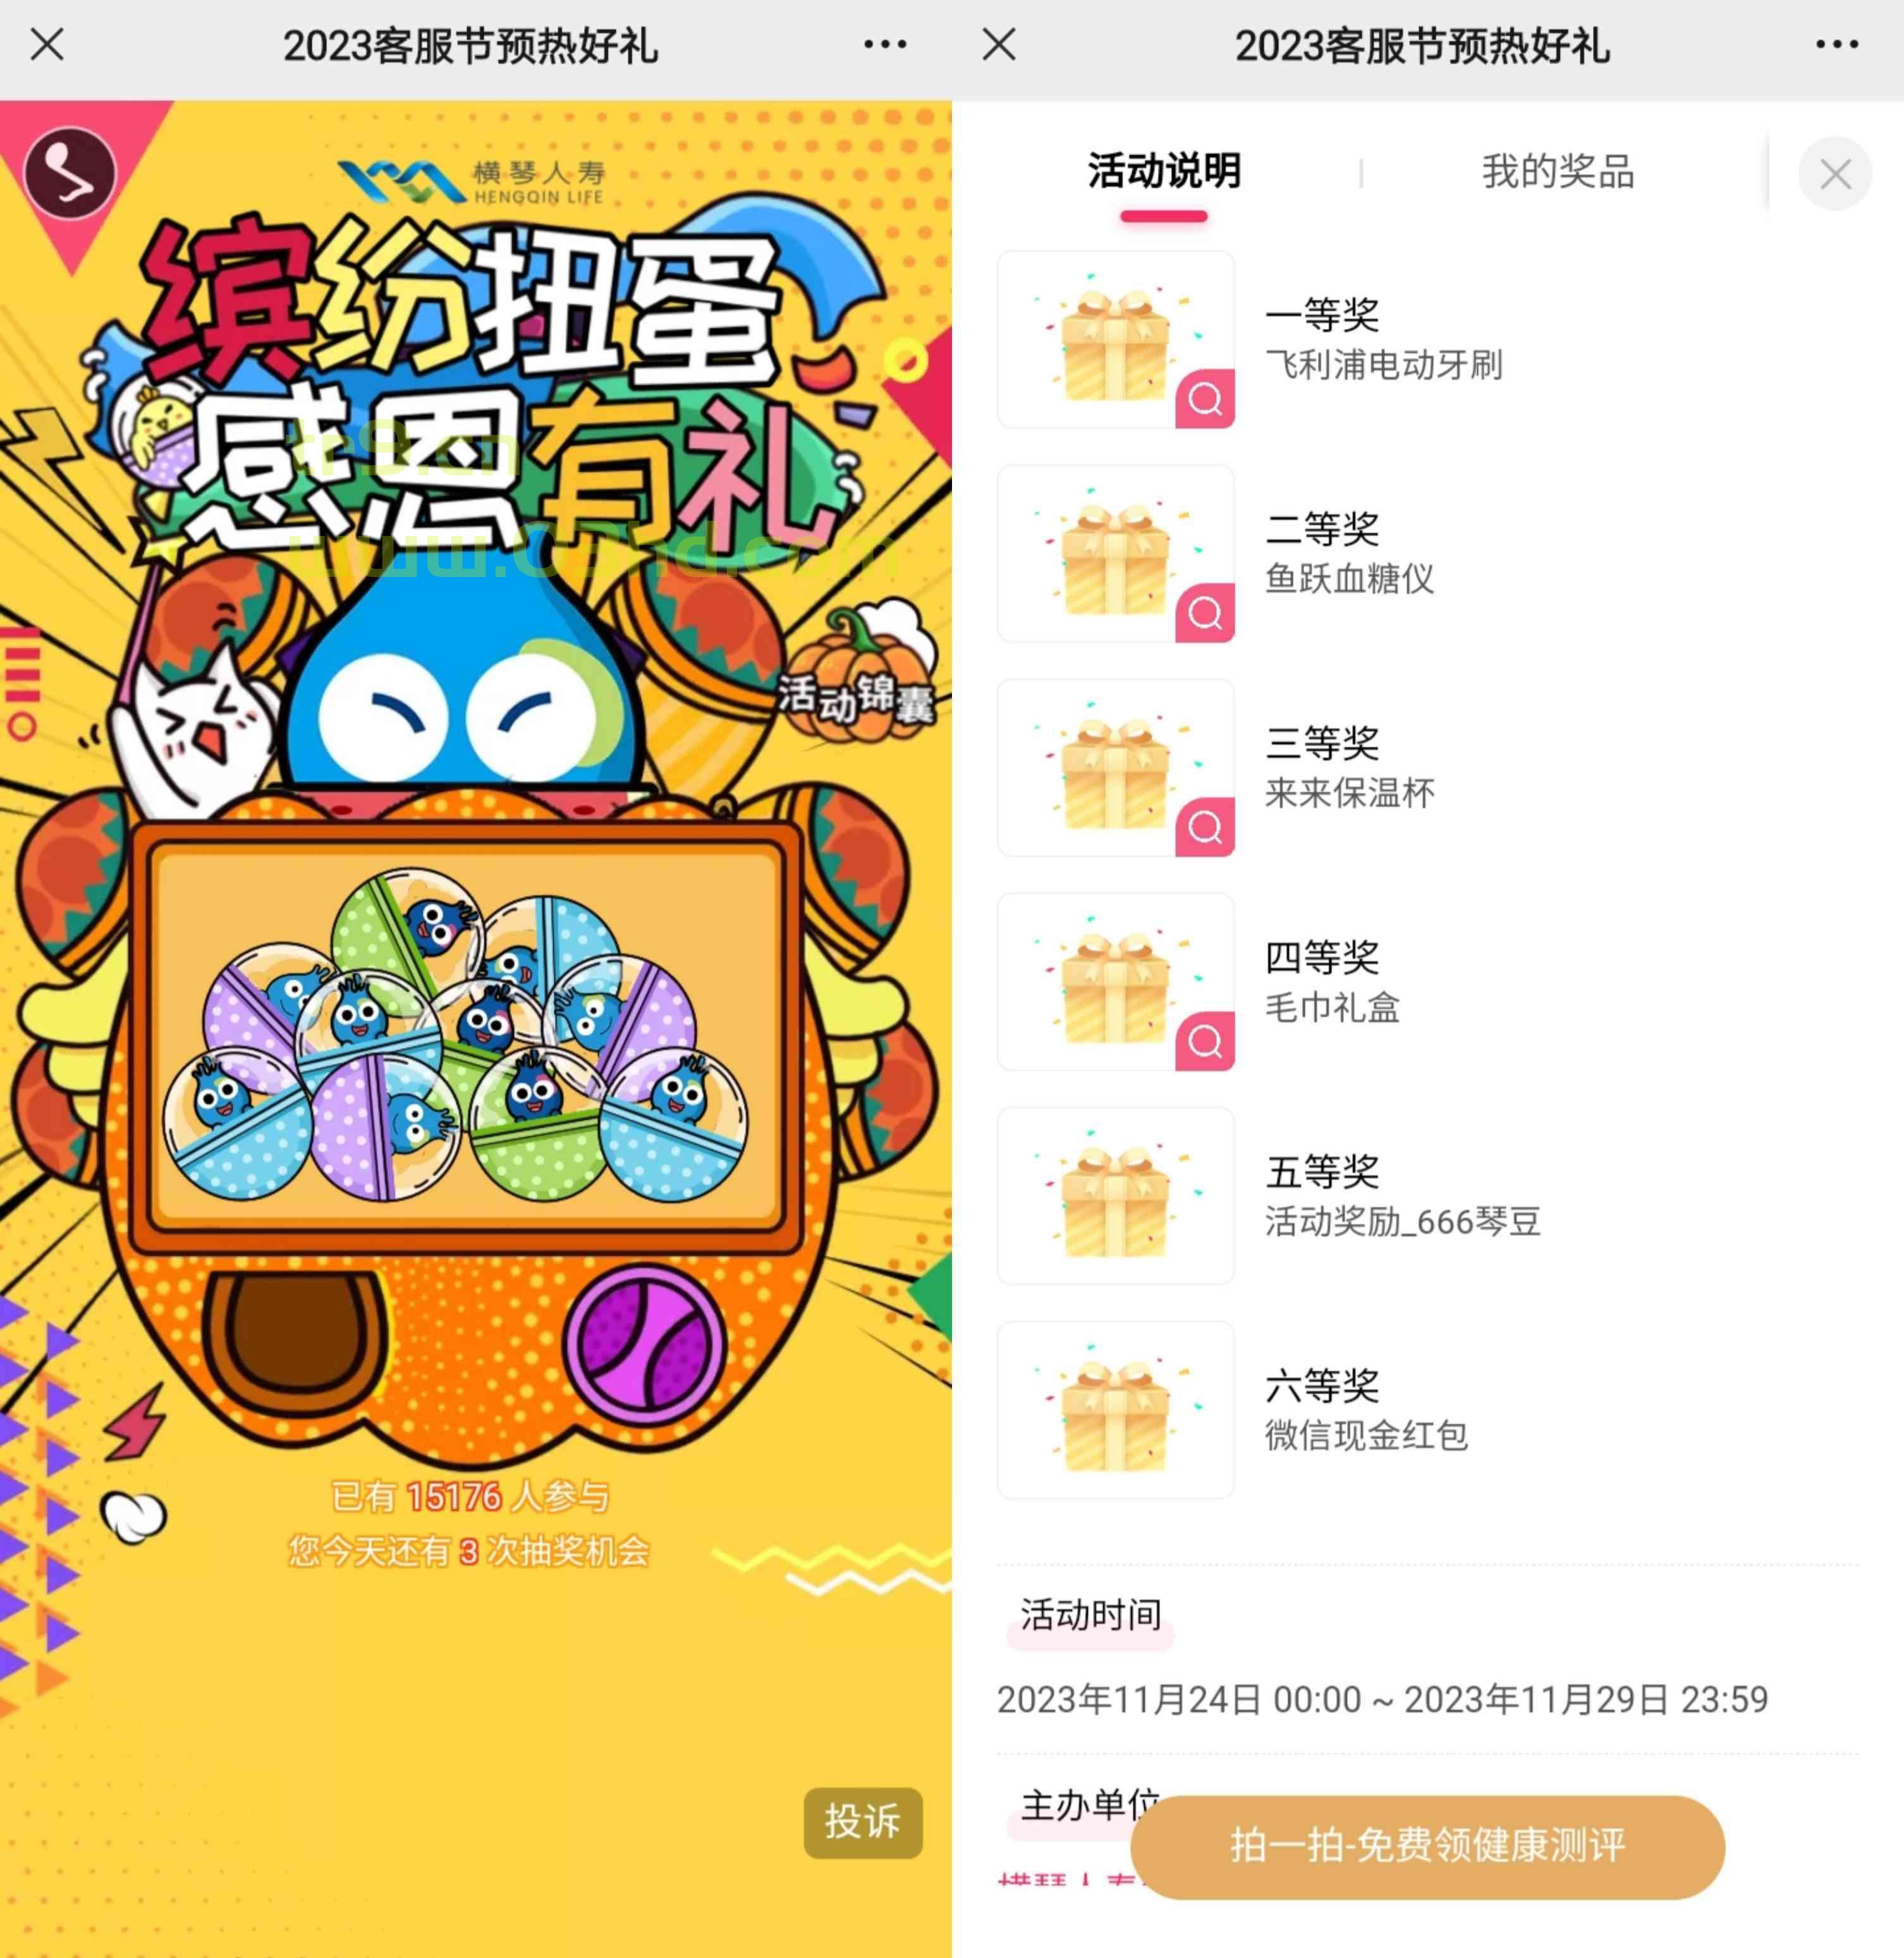Magnify the 二等奖 鱼跃血糖仪 prize image
The height and width of the screenshot is (1958, 1904).
pyautogui.click(x=1205, y=612)
